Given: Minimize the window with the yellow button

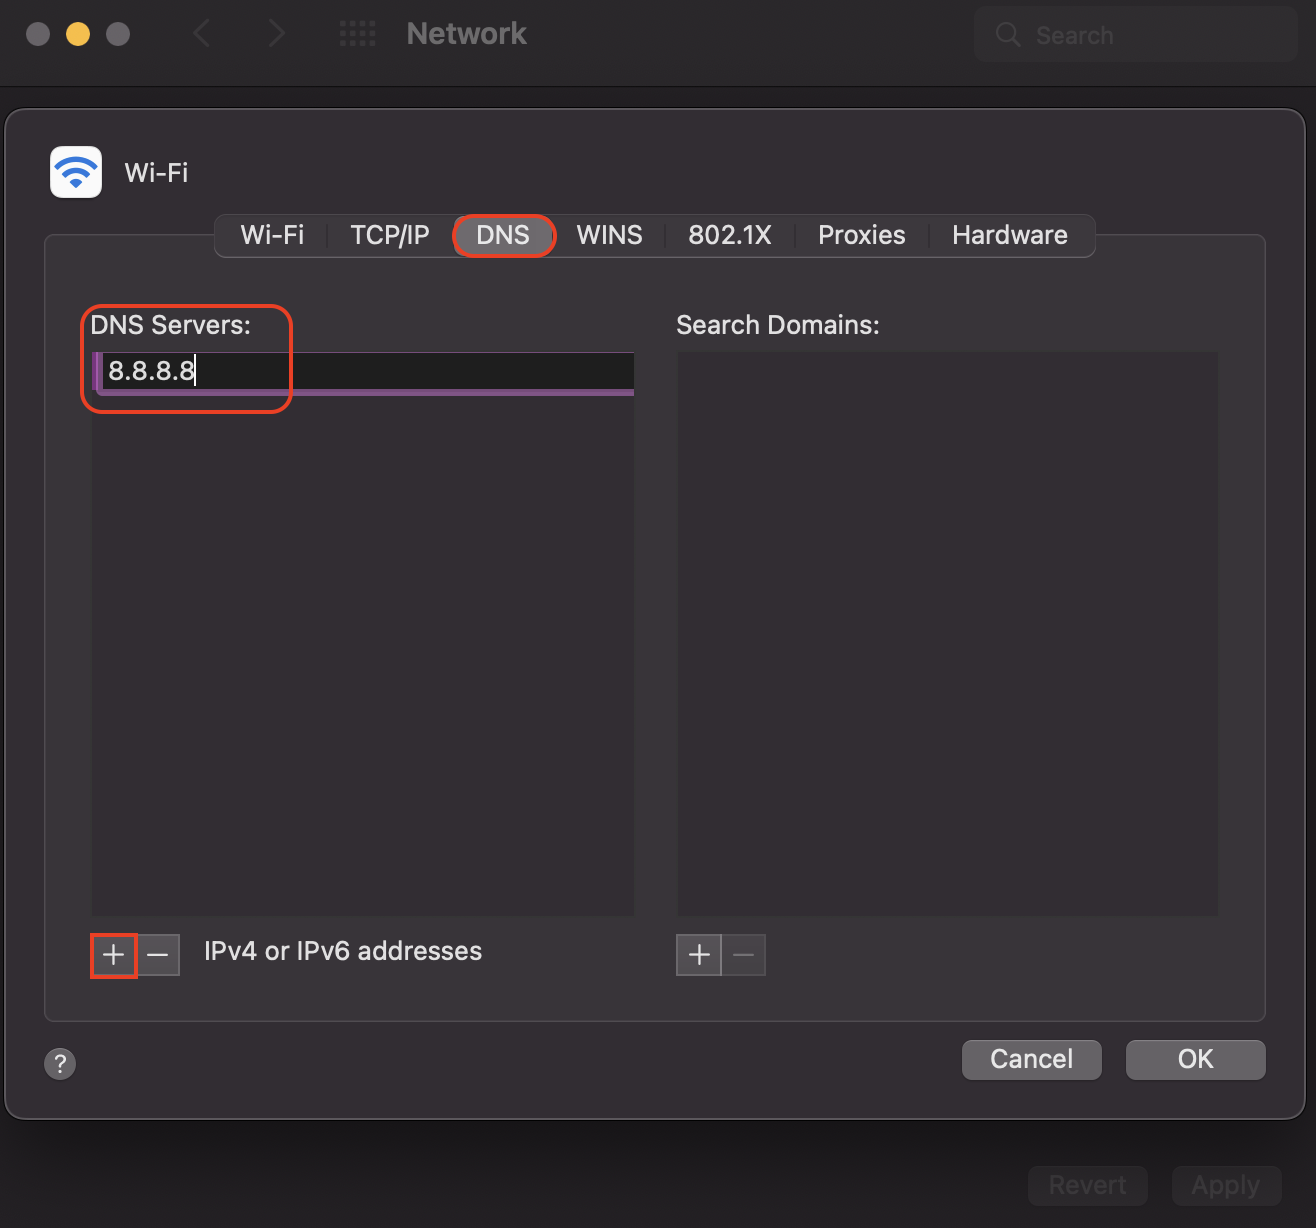Looking at the screenshot, I should coord(78,34).
